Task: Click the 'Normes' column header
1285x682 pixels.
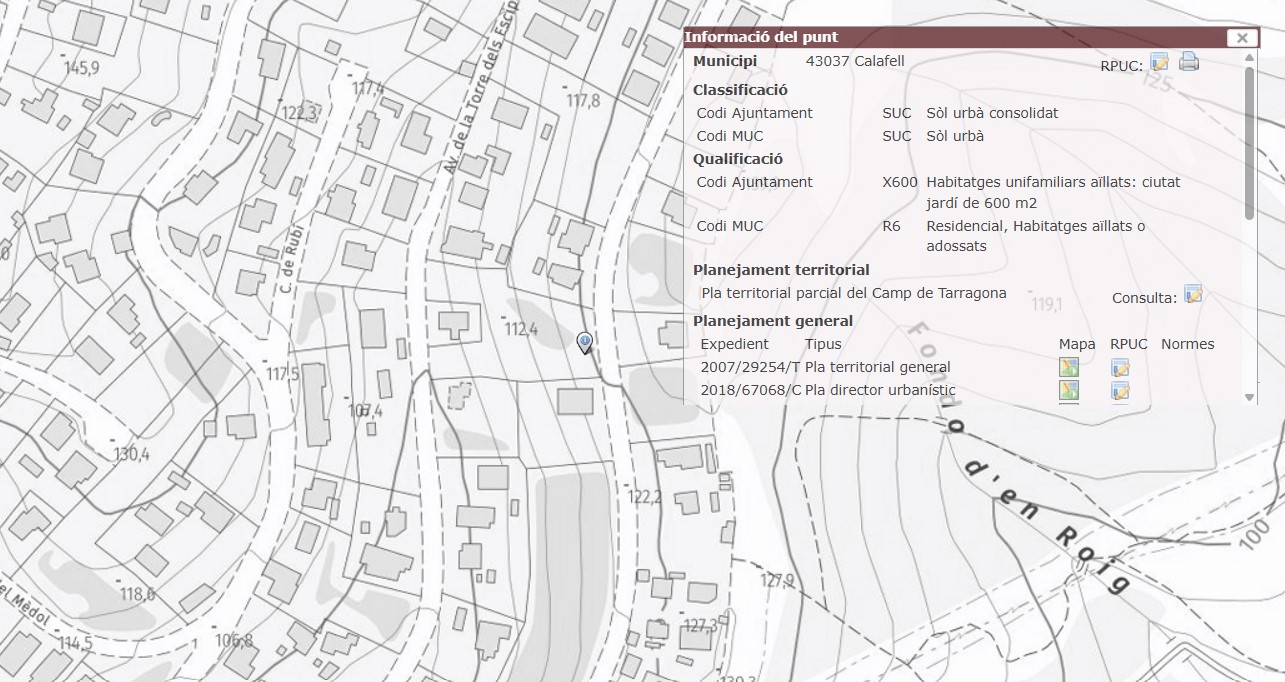Action: 1188,344
